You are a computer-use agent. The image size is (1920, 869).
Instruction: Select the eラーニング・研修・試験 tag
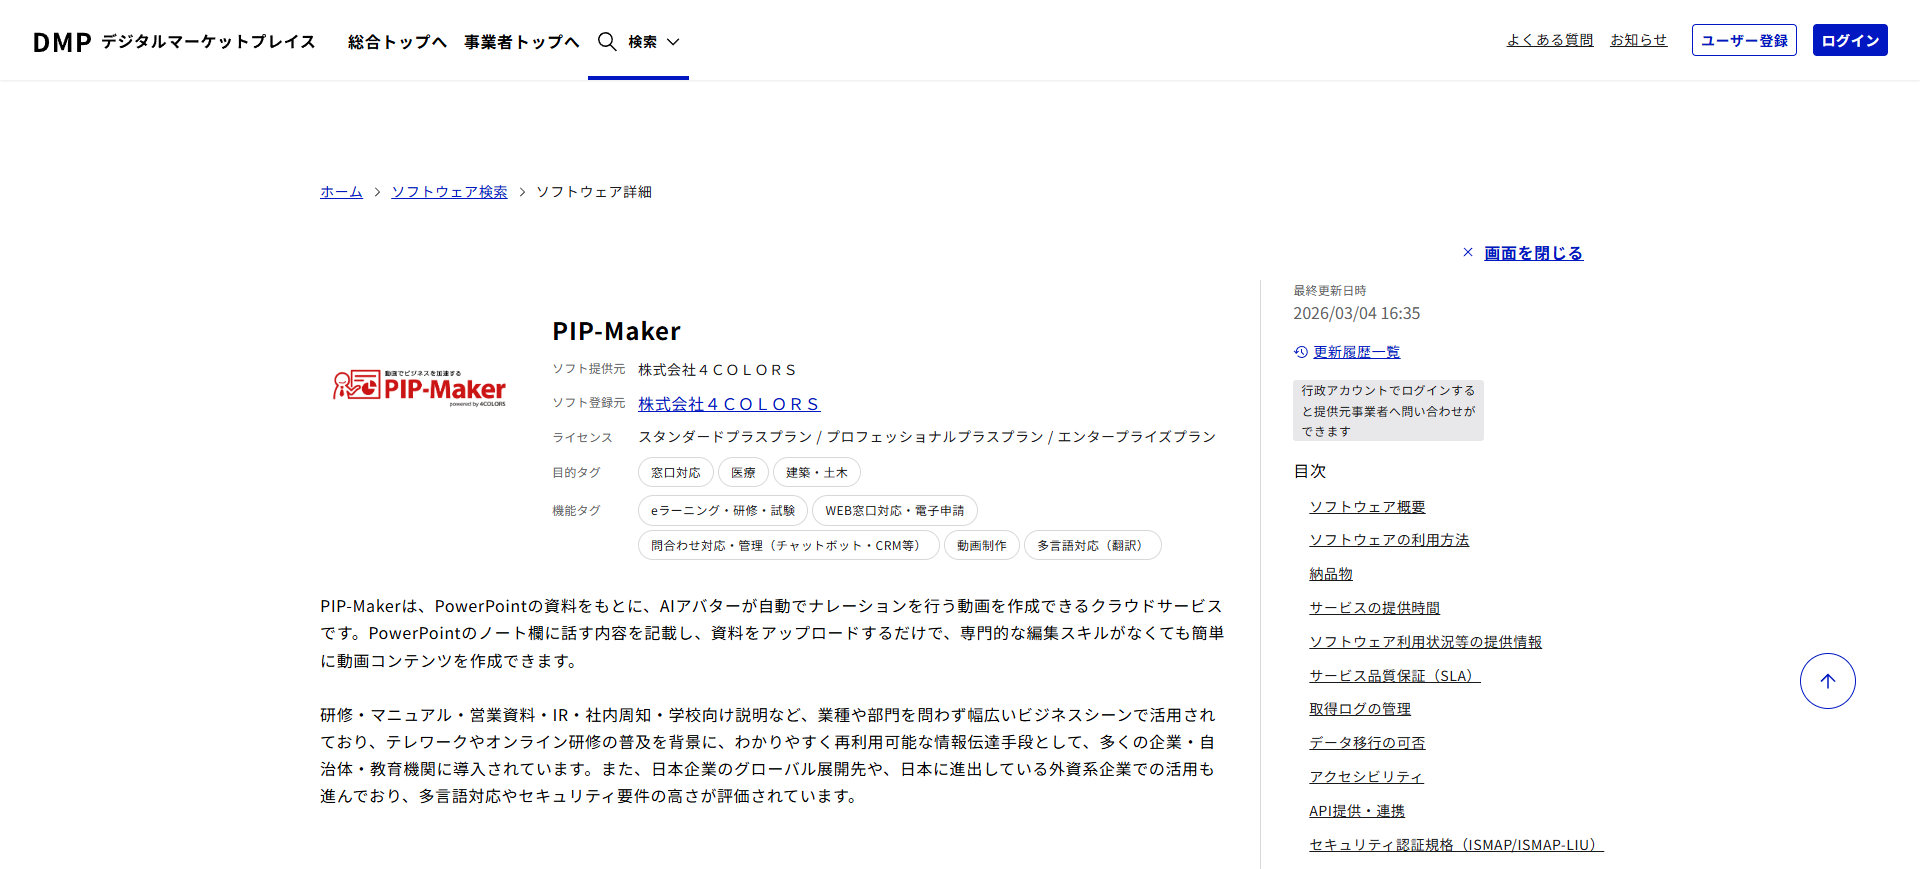click(x=723, y=511)
